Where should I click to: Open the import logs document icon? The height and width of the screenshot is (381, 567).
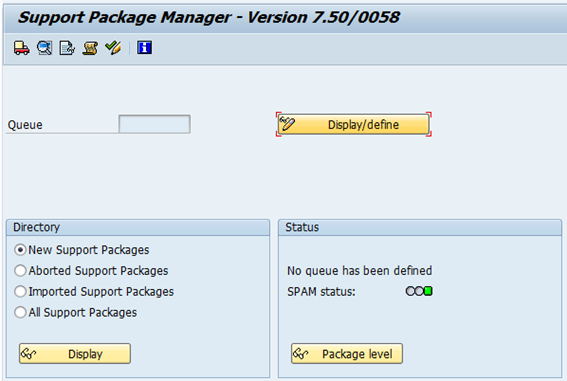click(67, 48)
